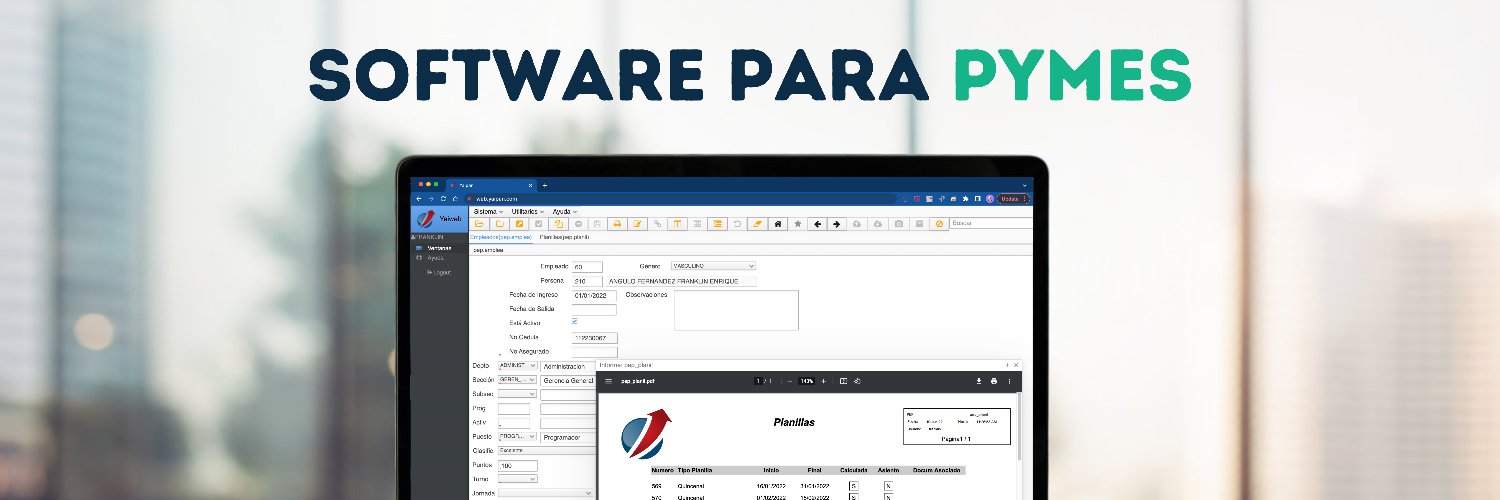Open the Utilitarios menu
This screenshot has width=1500, height=500.
tap(527, 211)
